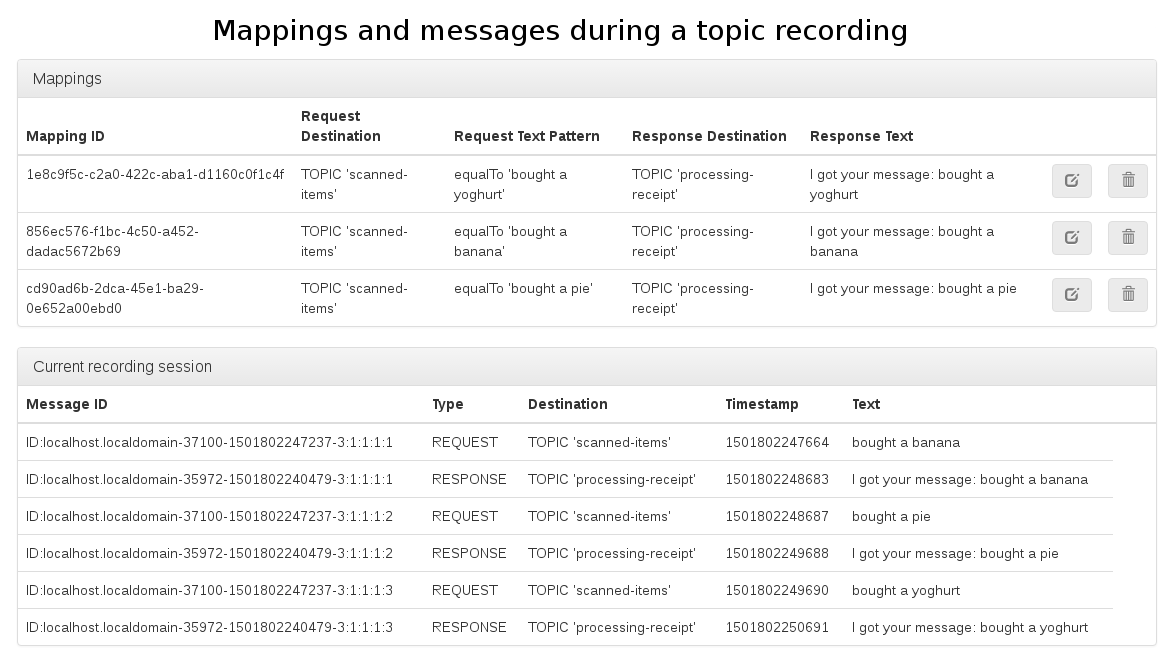Edit the 'bought a pie' mapping
The width and height of the screenshot is (1169, 660).
coord(1071,295)
